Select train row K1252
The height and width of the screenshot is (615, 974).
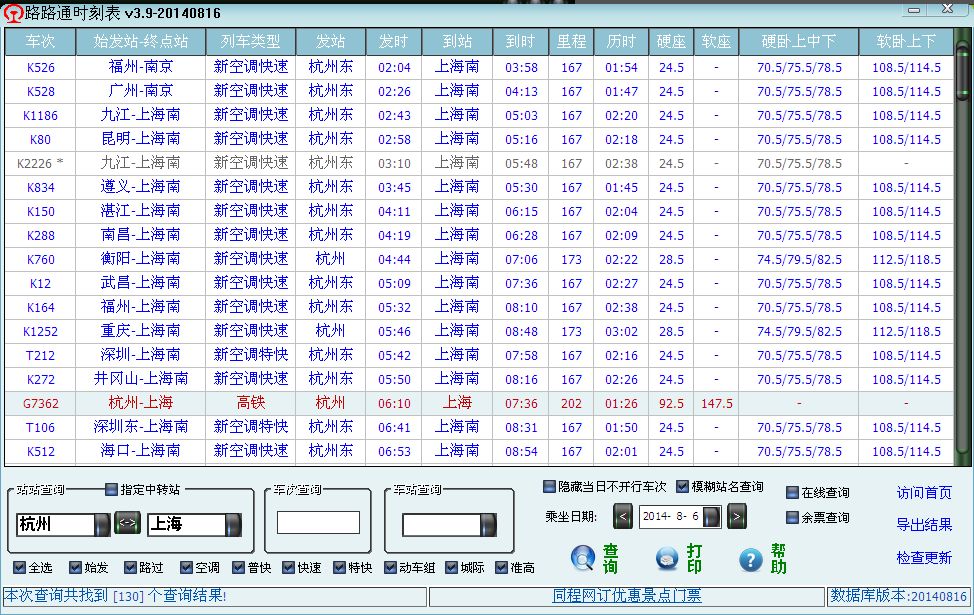479,331
